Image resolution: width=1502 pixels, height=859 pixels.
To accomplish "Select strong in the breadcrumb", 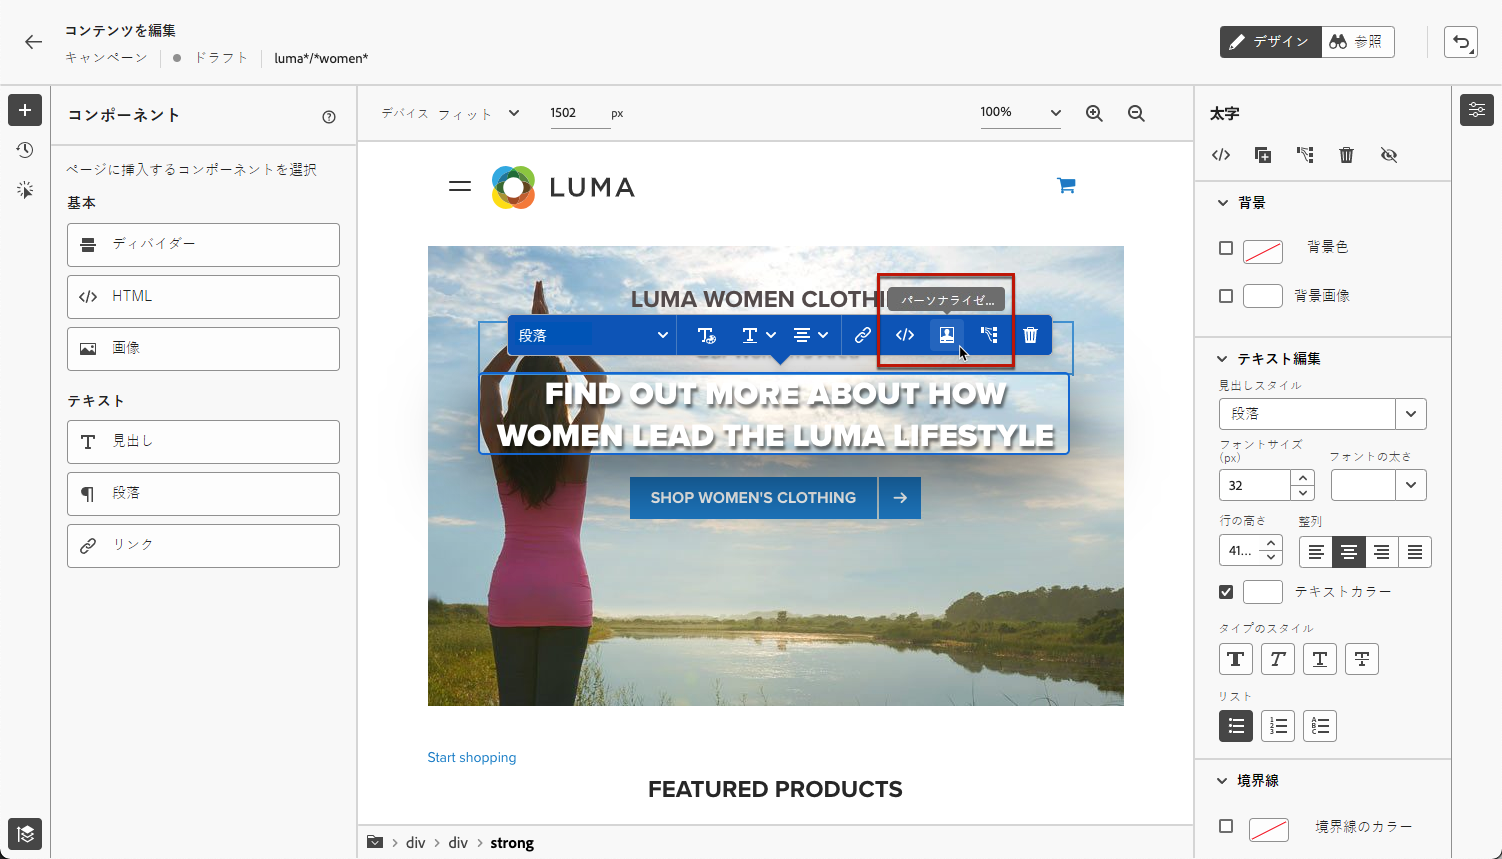I will tap(512, 843).
